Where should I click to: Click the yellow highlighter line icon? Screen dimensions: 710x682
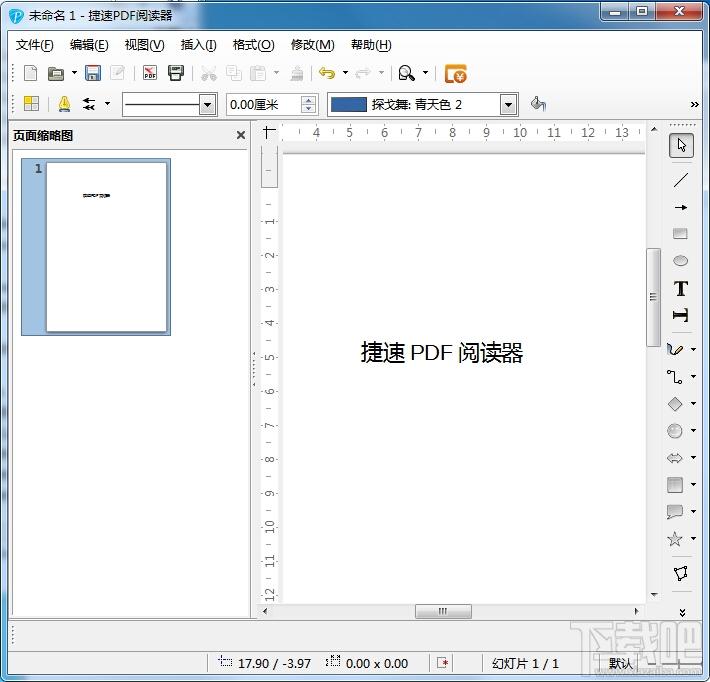[x=64, y=104]
